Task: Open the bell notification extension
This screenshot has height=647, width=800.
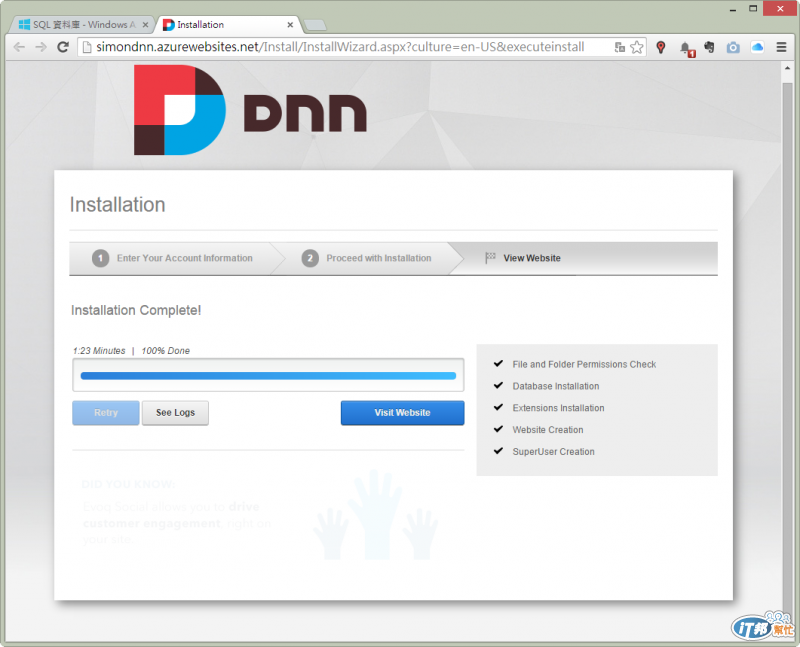Action: pyautogui.click(x=687, y=48)
